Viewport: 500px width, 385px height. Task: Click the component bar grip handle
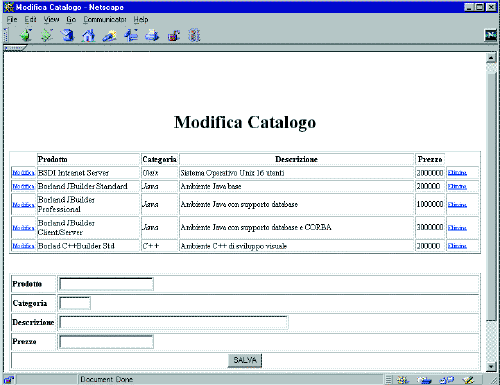388,379
